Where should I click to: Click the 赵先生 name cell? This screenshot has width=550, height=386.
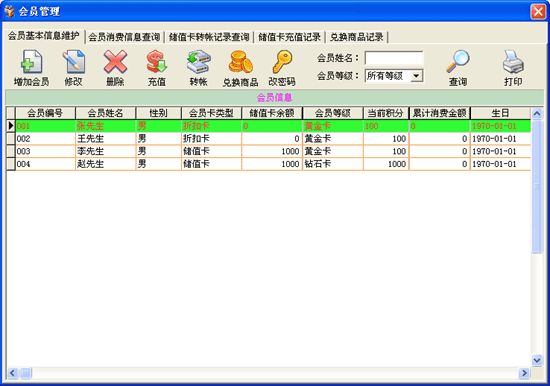(x=105, y=164)
